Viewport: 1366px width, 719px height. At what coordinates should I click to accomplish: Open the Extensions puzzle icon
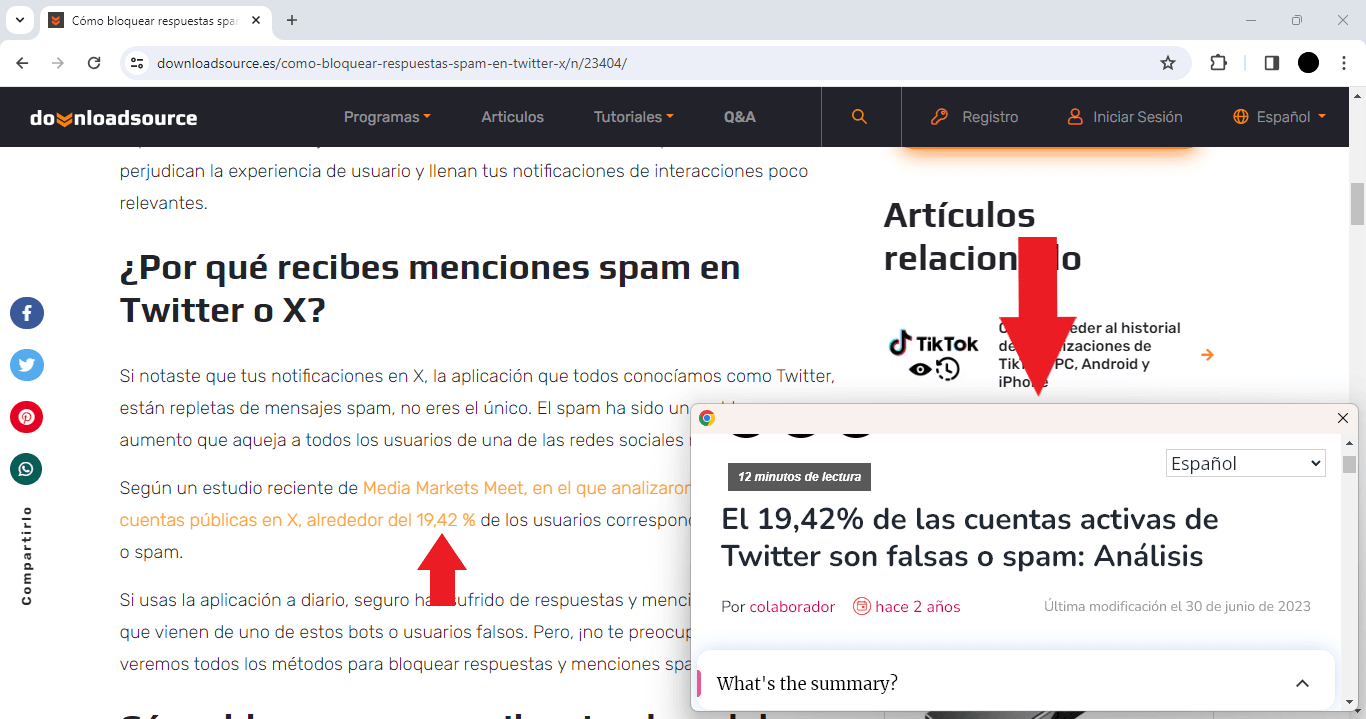(x=1218, y=63)
